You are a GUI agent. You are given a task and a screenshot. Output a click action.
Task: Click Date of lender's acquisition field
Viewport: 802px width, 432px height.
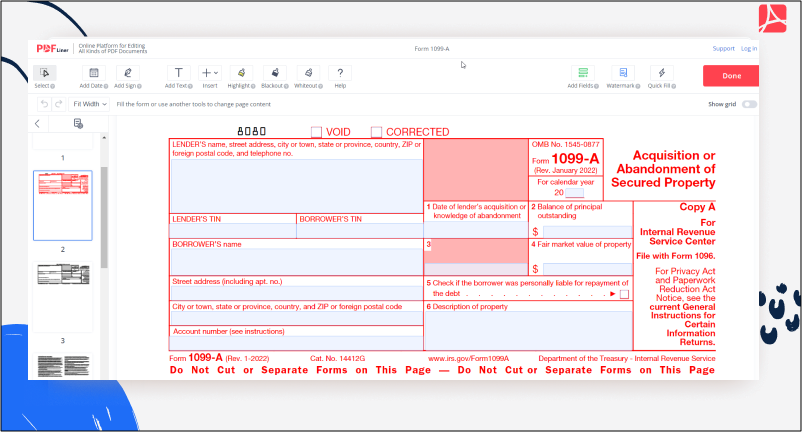click(x=476, y=230)
